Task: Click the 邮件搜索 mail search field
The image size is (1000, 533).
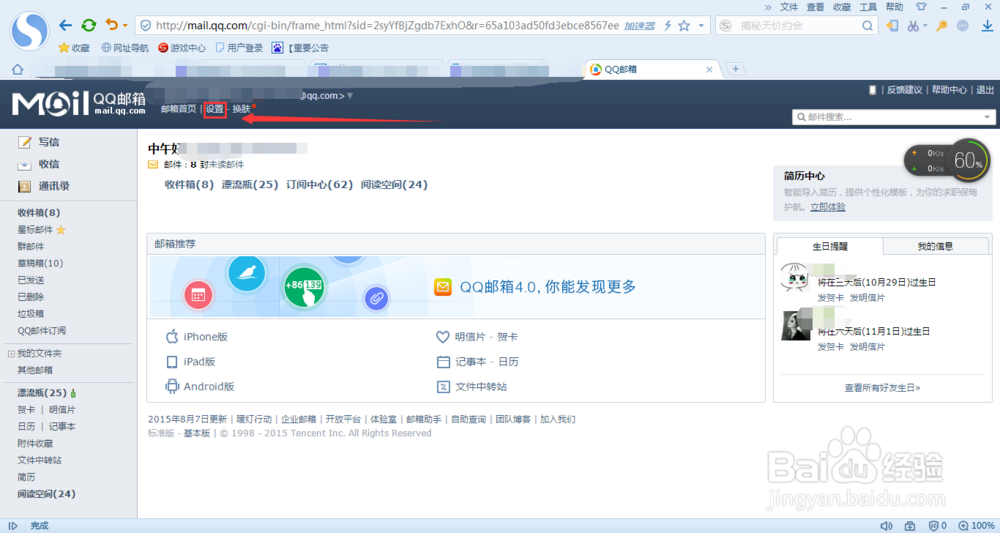Action: (887, 117)
